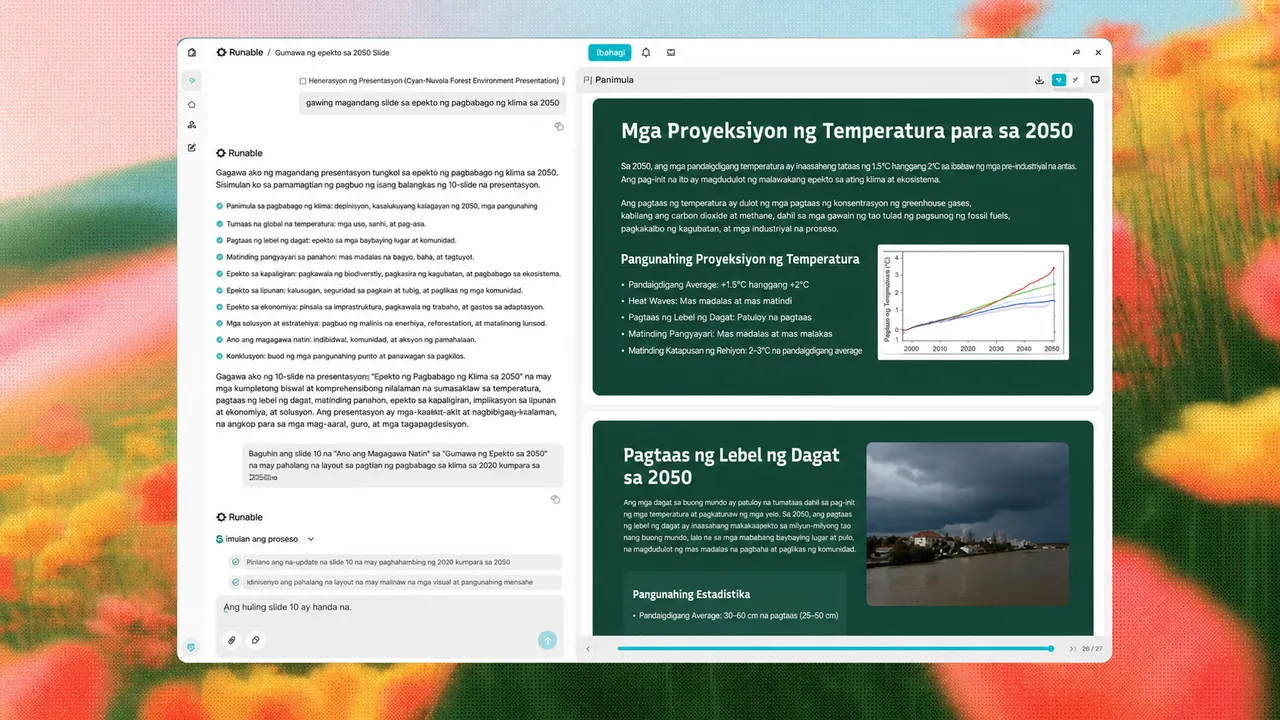Attach a file with the paperclip icon
This screenshot has width=1280, height=720.
[x=231, y=640]
